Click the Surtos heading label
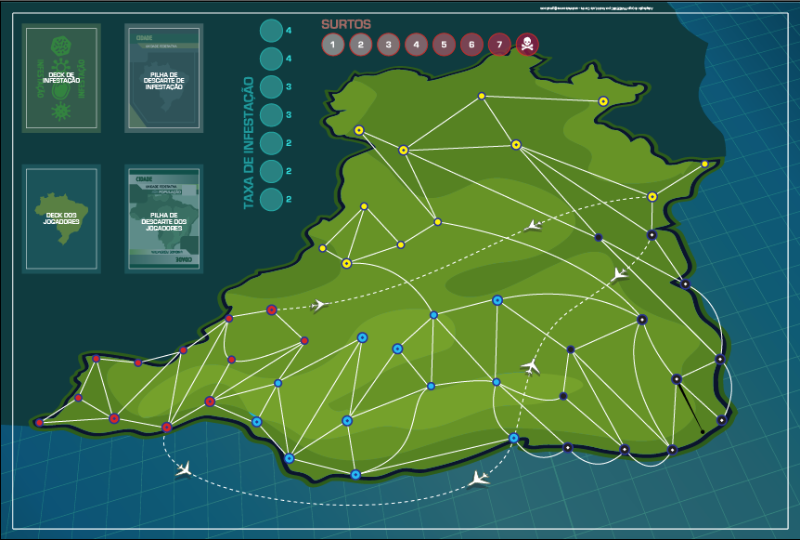The width and height of the screenshot is (800, 540). coord(346,23)
